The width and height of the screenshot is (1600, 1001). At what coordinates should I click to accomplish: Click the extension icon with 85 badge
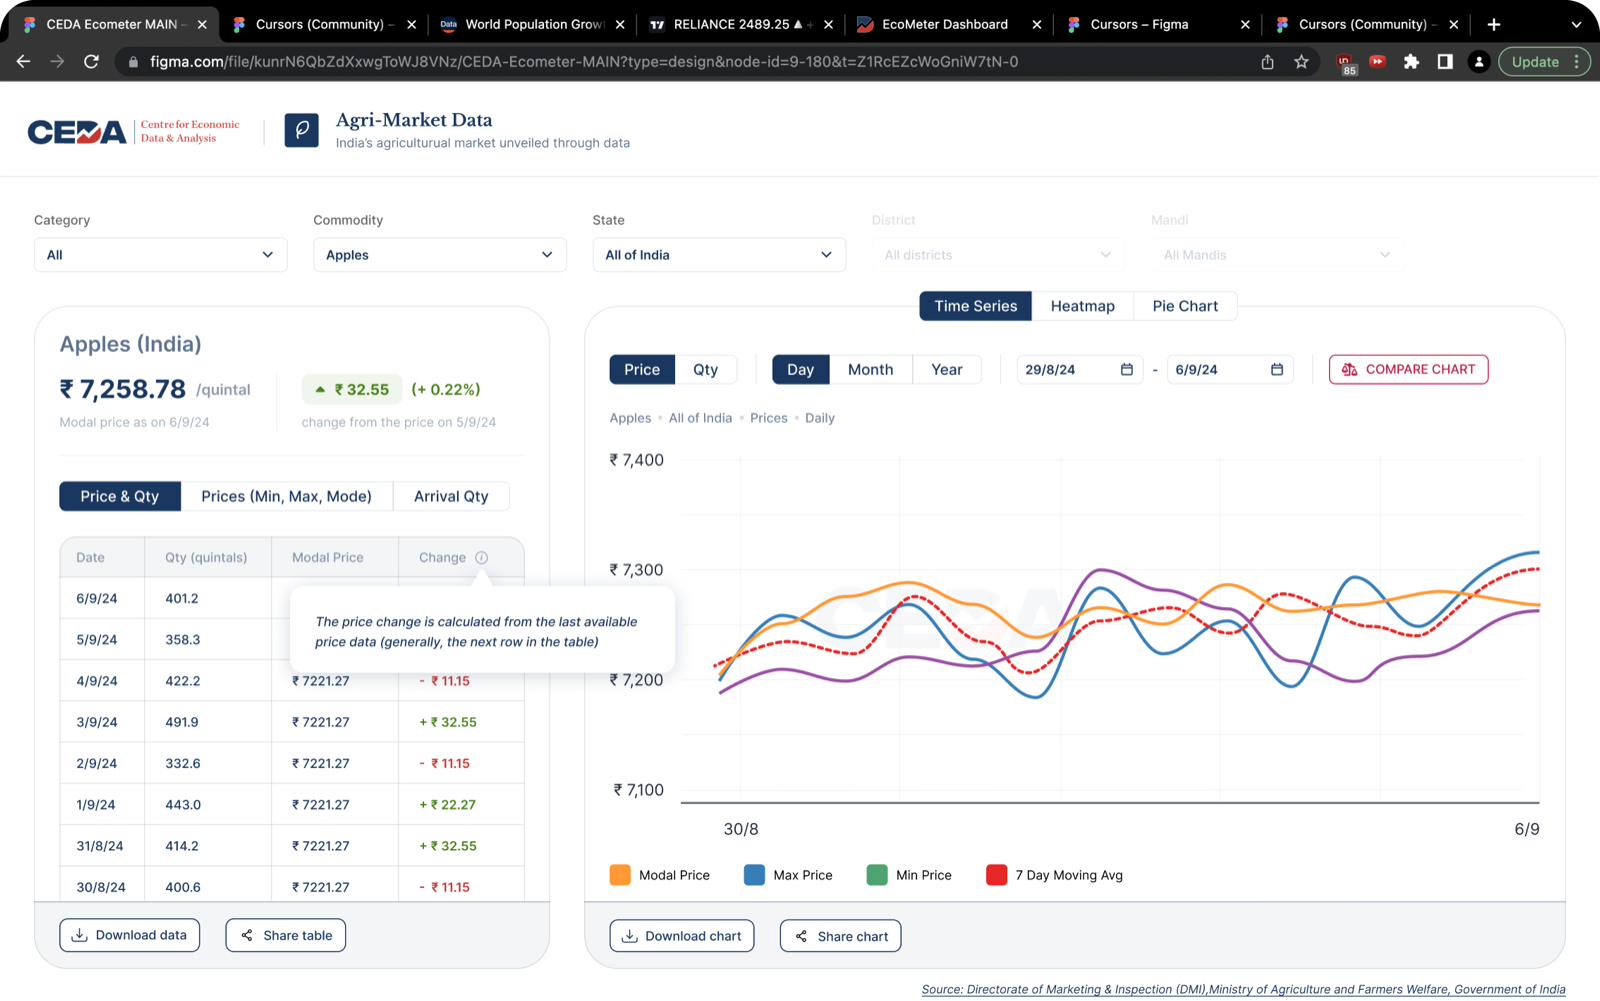pos(1345,64)
